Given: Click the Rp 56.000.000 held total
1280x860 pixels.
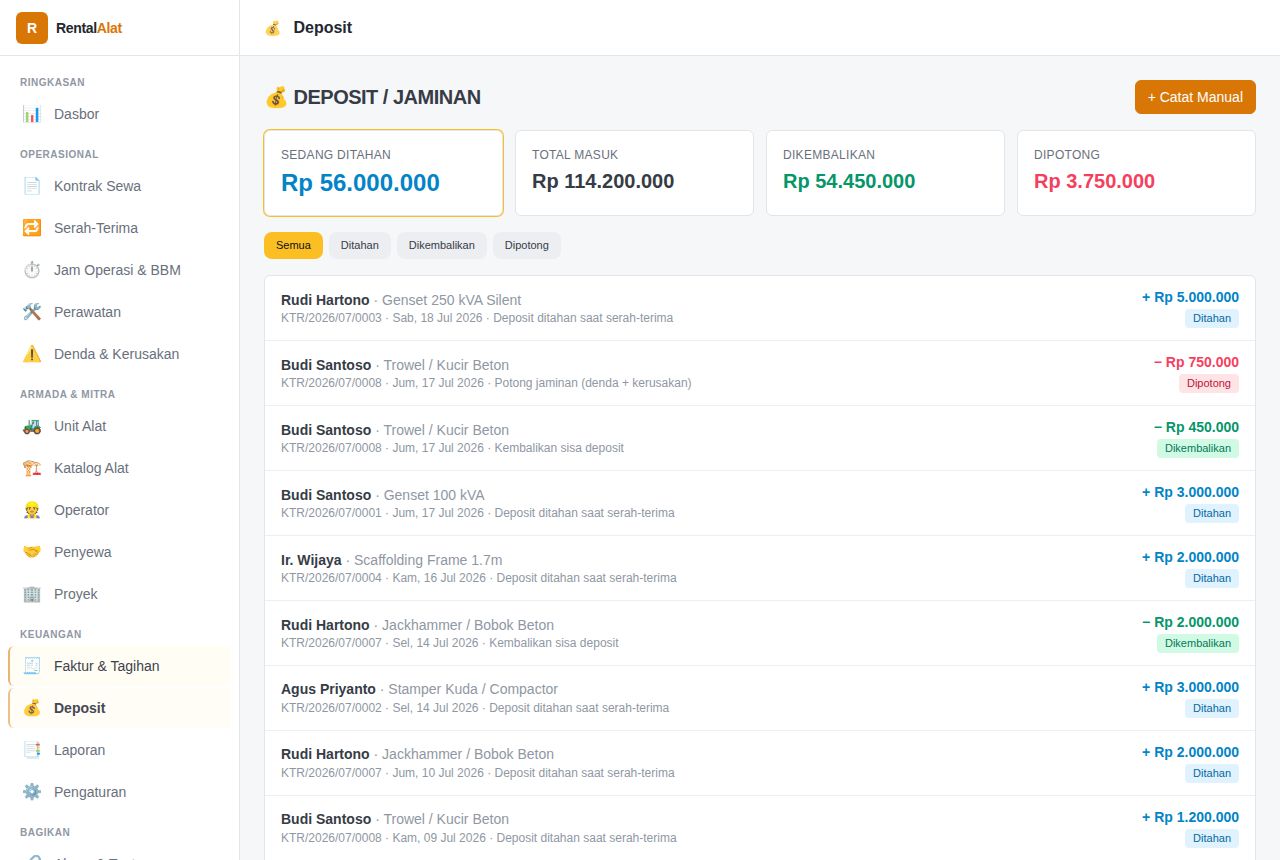Looking at the screenshot, I should (x=360, y=183).
